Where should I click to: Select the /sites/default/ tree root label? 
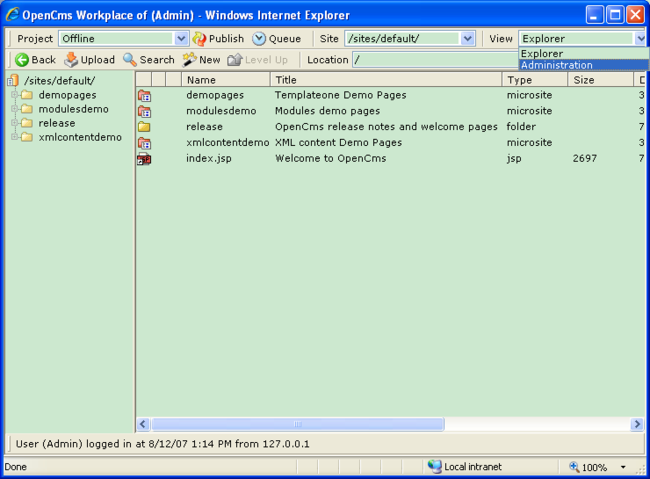click(59, 80)
